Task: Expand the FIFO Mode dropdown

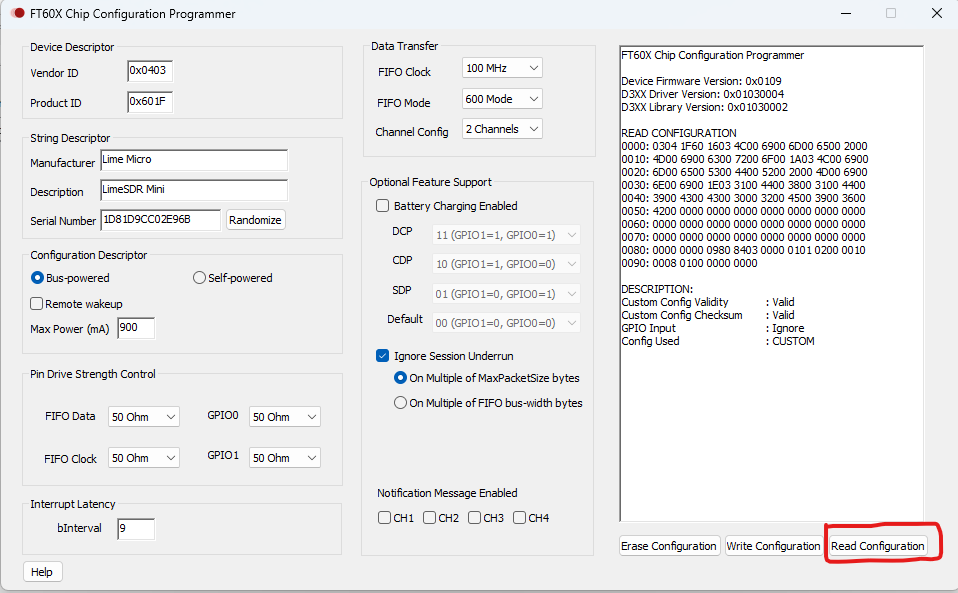Action: pyautogui.click(x=502, y=99)
